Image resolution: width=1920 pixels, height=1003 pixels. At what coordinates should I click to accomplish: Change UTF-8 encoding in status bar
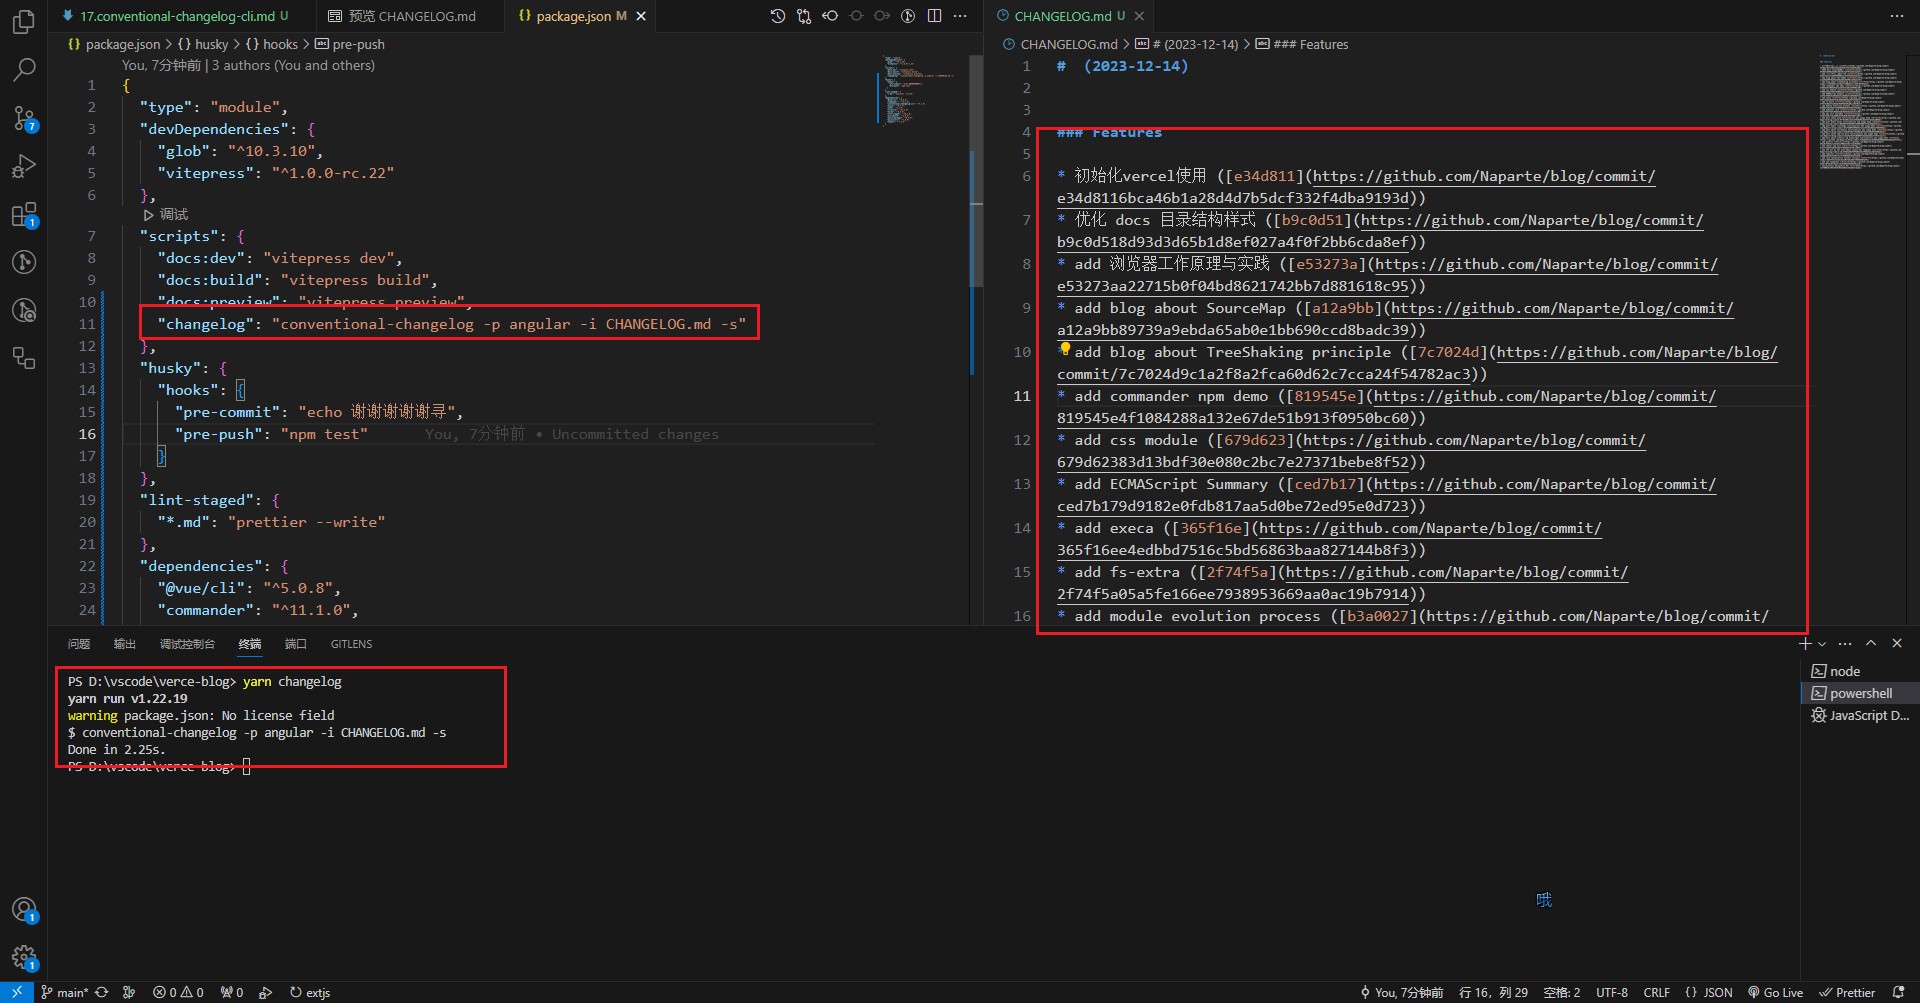click(x=1612, y=992)
